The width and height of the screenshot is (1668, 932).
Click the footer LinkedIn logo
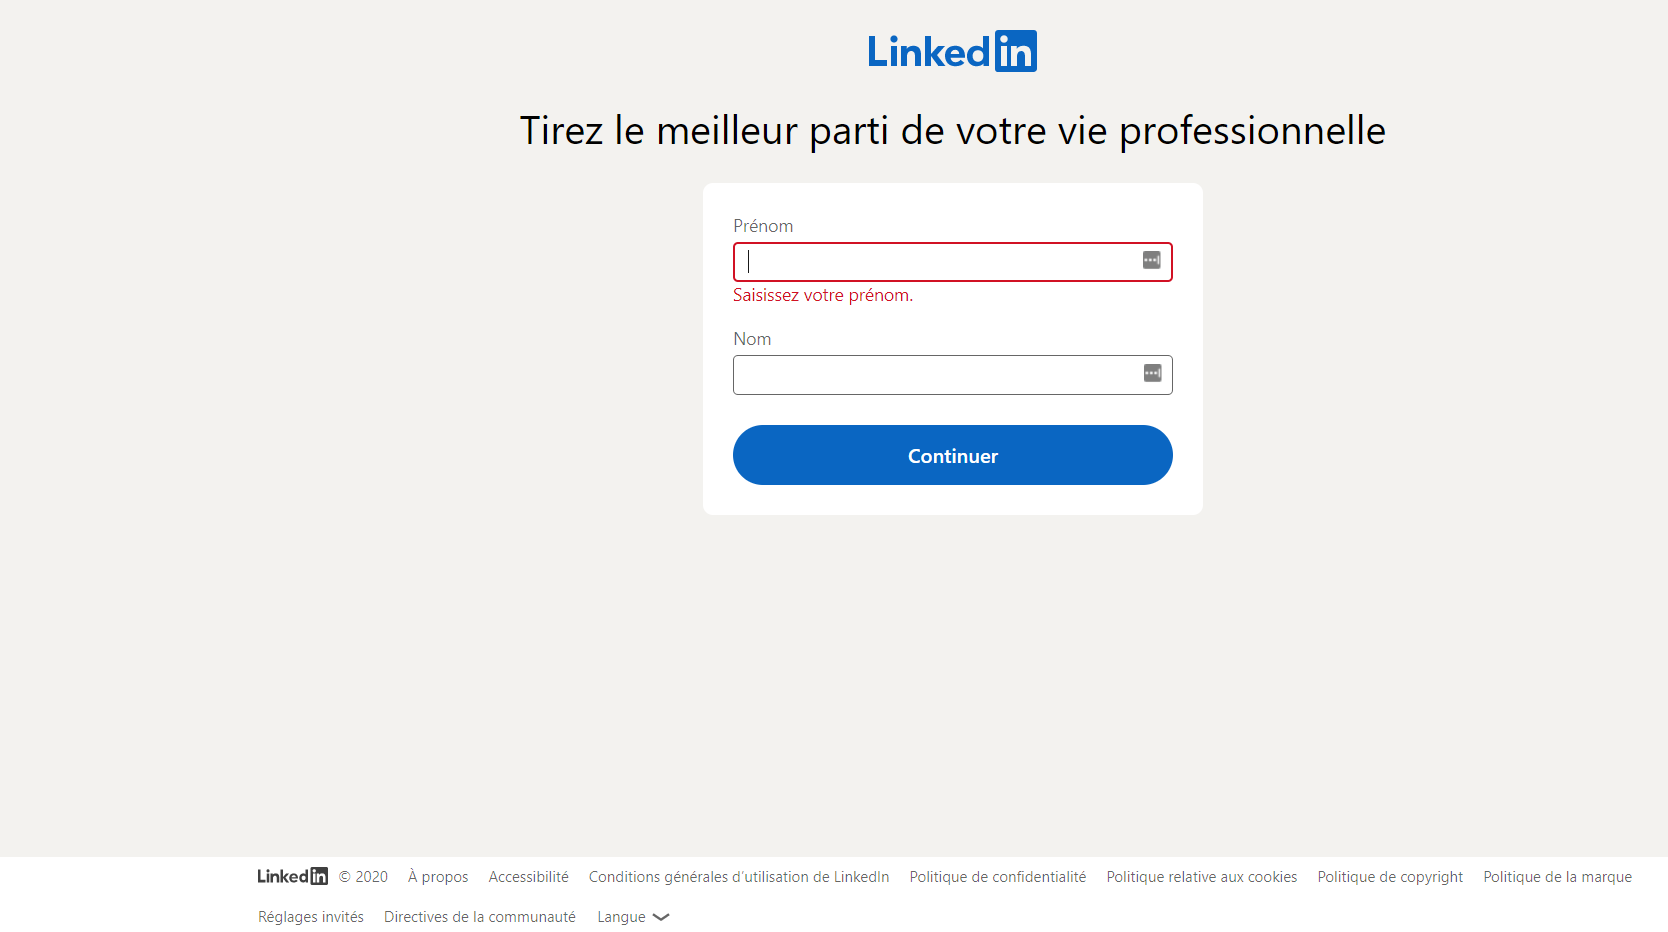(x=292, y=876)
